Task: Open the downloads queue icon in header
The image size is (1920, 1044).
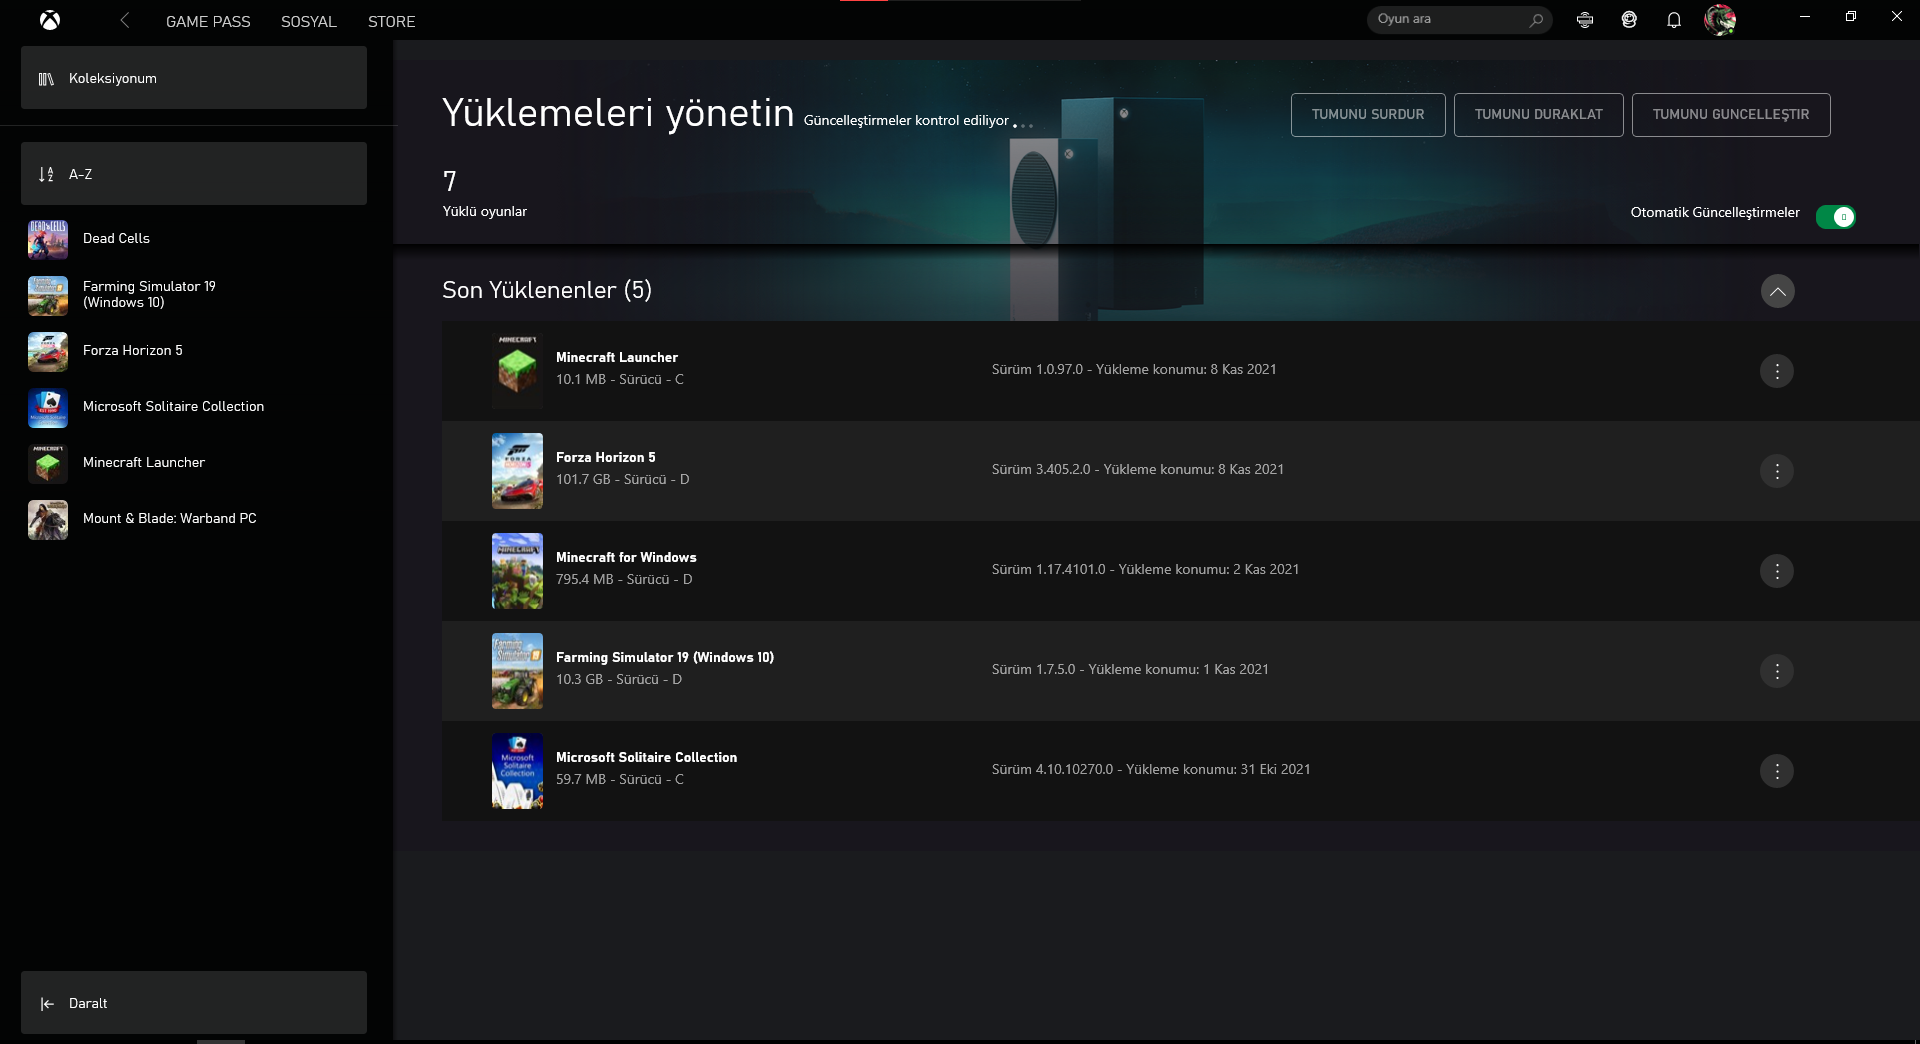Action: pyautogui.click(x=1585, y=20)
